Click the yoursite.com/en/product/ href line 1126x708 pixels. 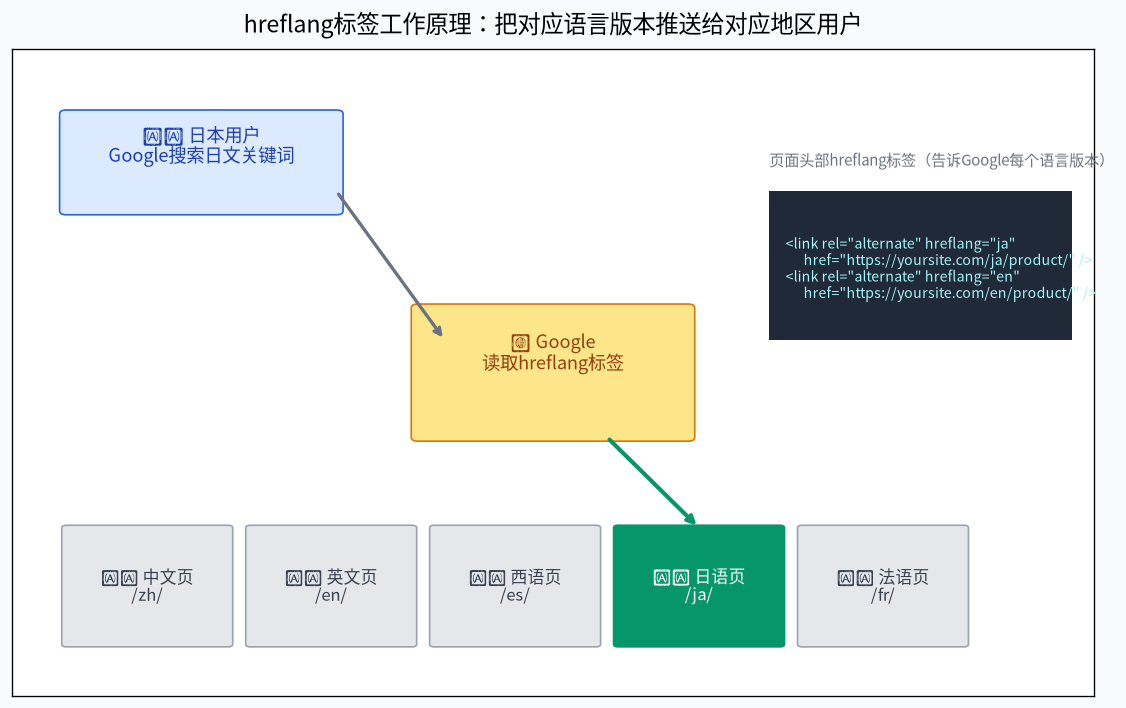949,293
